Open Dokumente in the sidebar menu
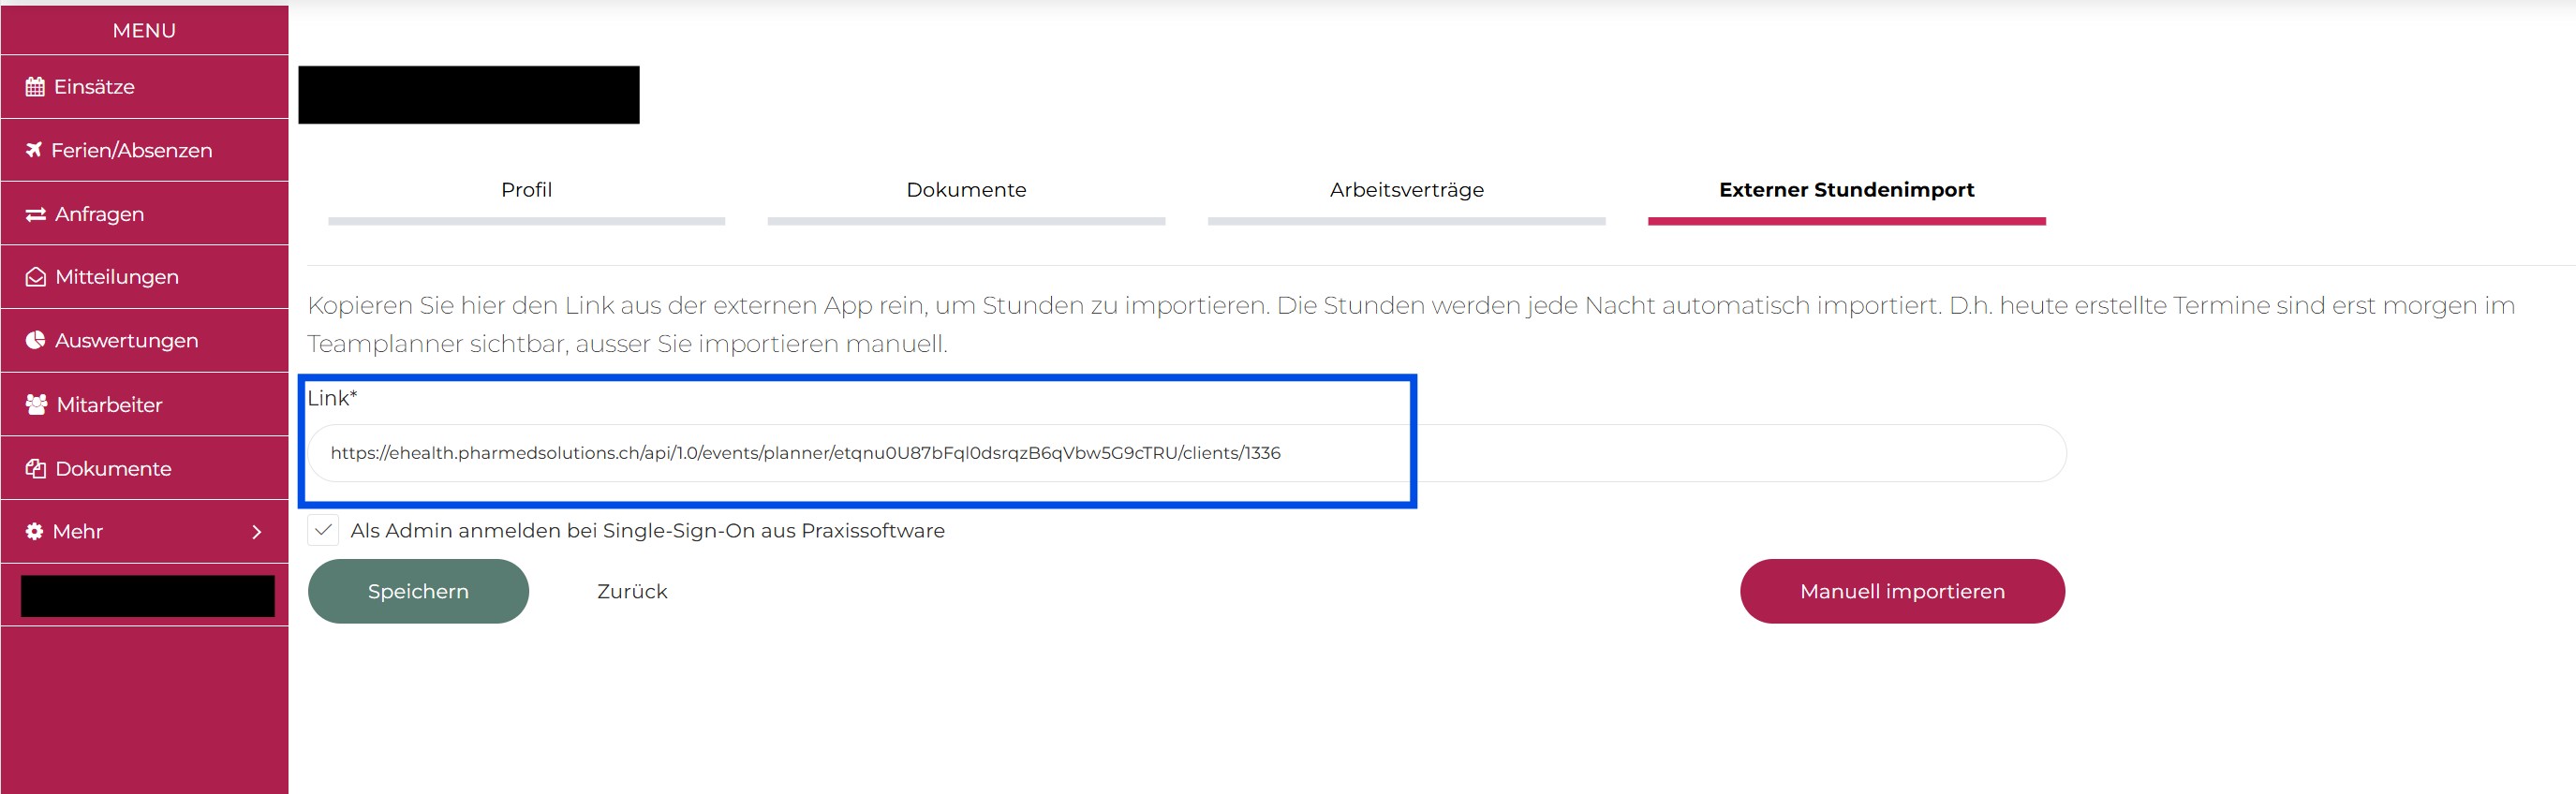Viewport: 2576px width, 794px height. point(144,468)
